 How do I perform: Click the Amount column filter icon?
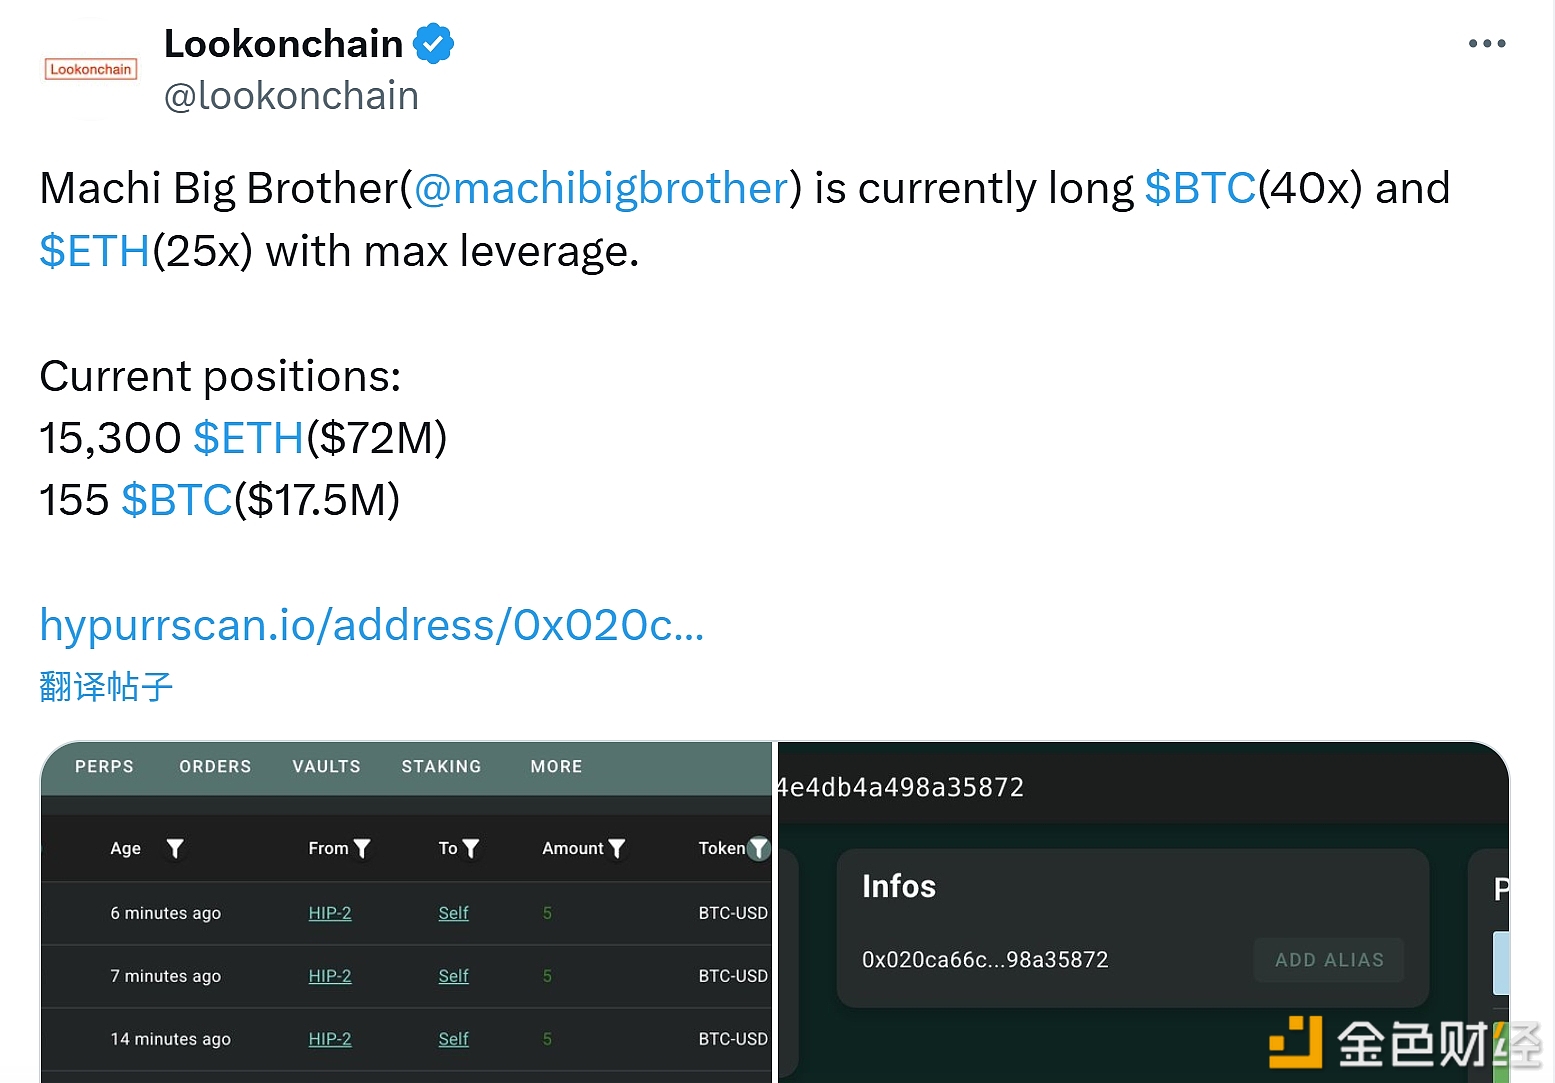(x=617, y=848)
